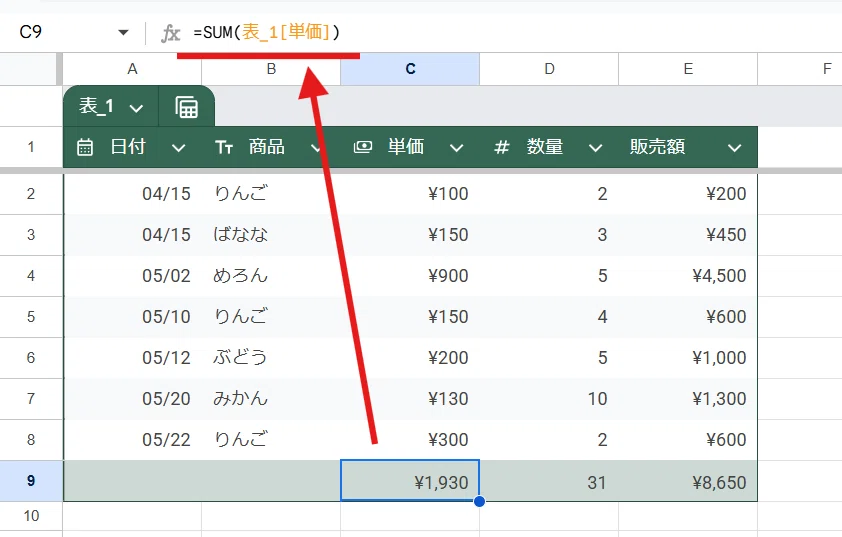Screen dimensions: 842x537
Task: Select the ¥130 unit price cell
Action: pos(410,399)
